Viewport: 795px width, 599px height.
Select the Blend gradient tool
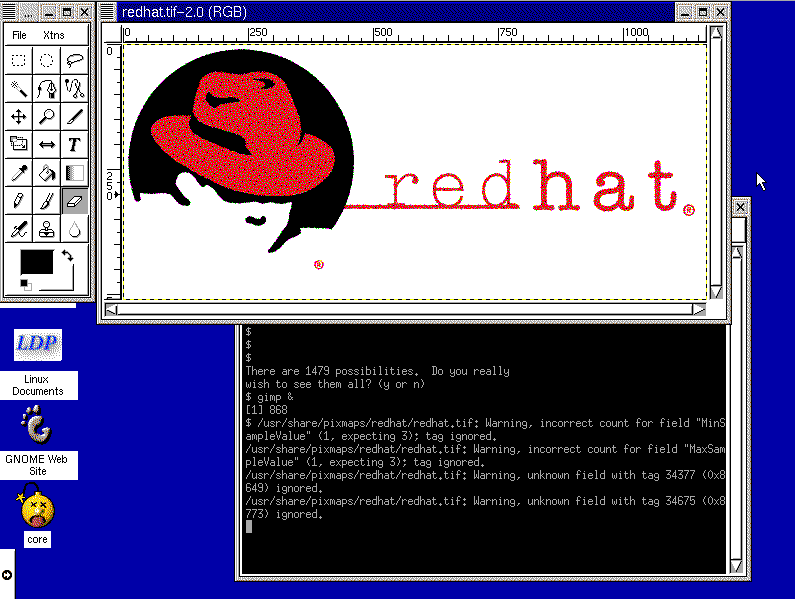click(x=74, y=173)
